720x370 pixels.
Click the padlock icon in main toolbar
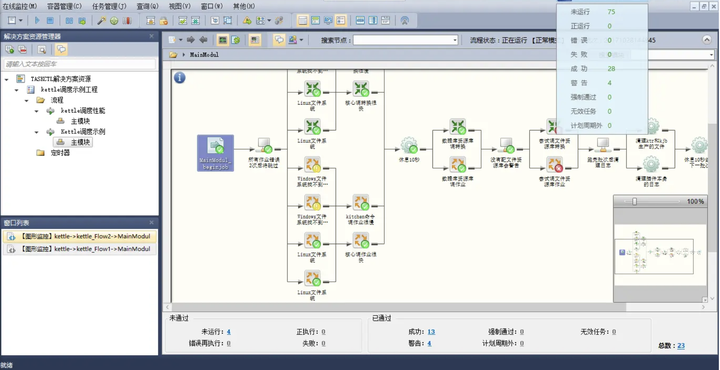coord(163,21)
